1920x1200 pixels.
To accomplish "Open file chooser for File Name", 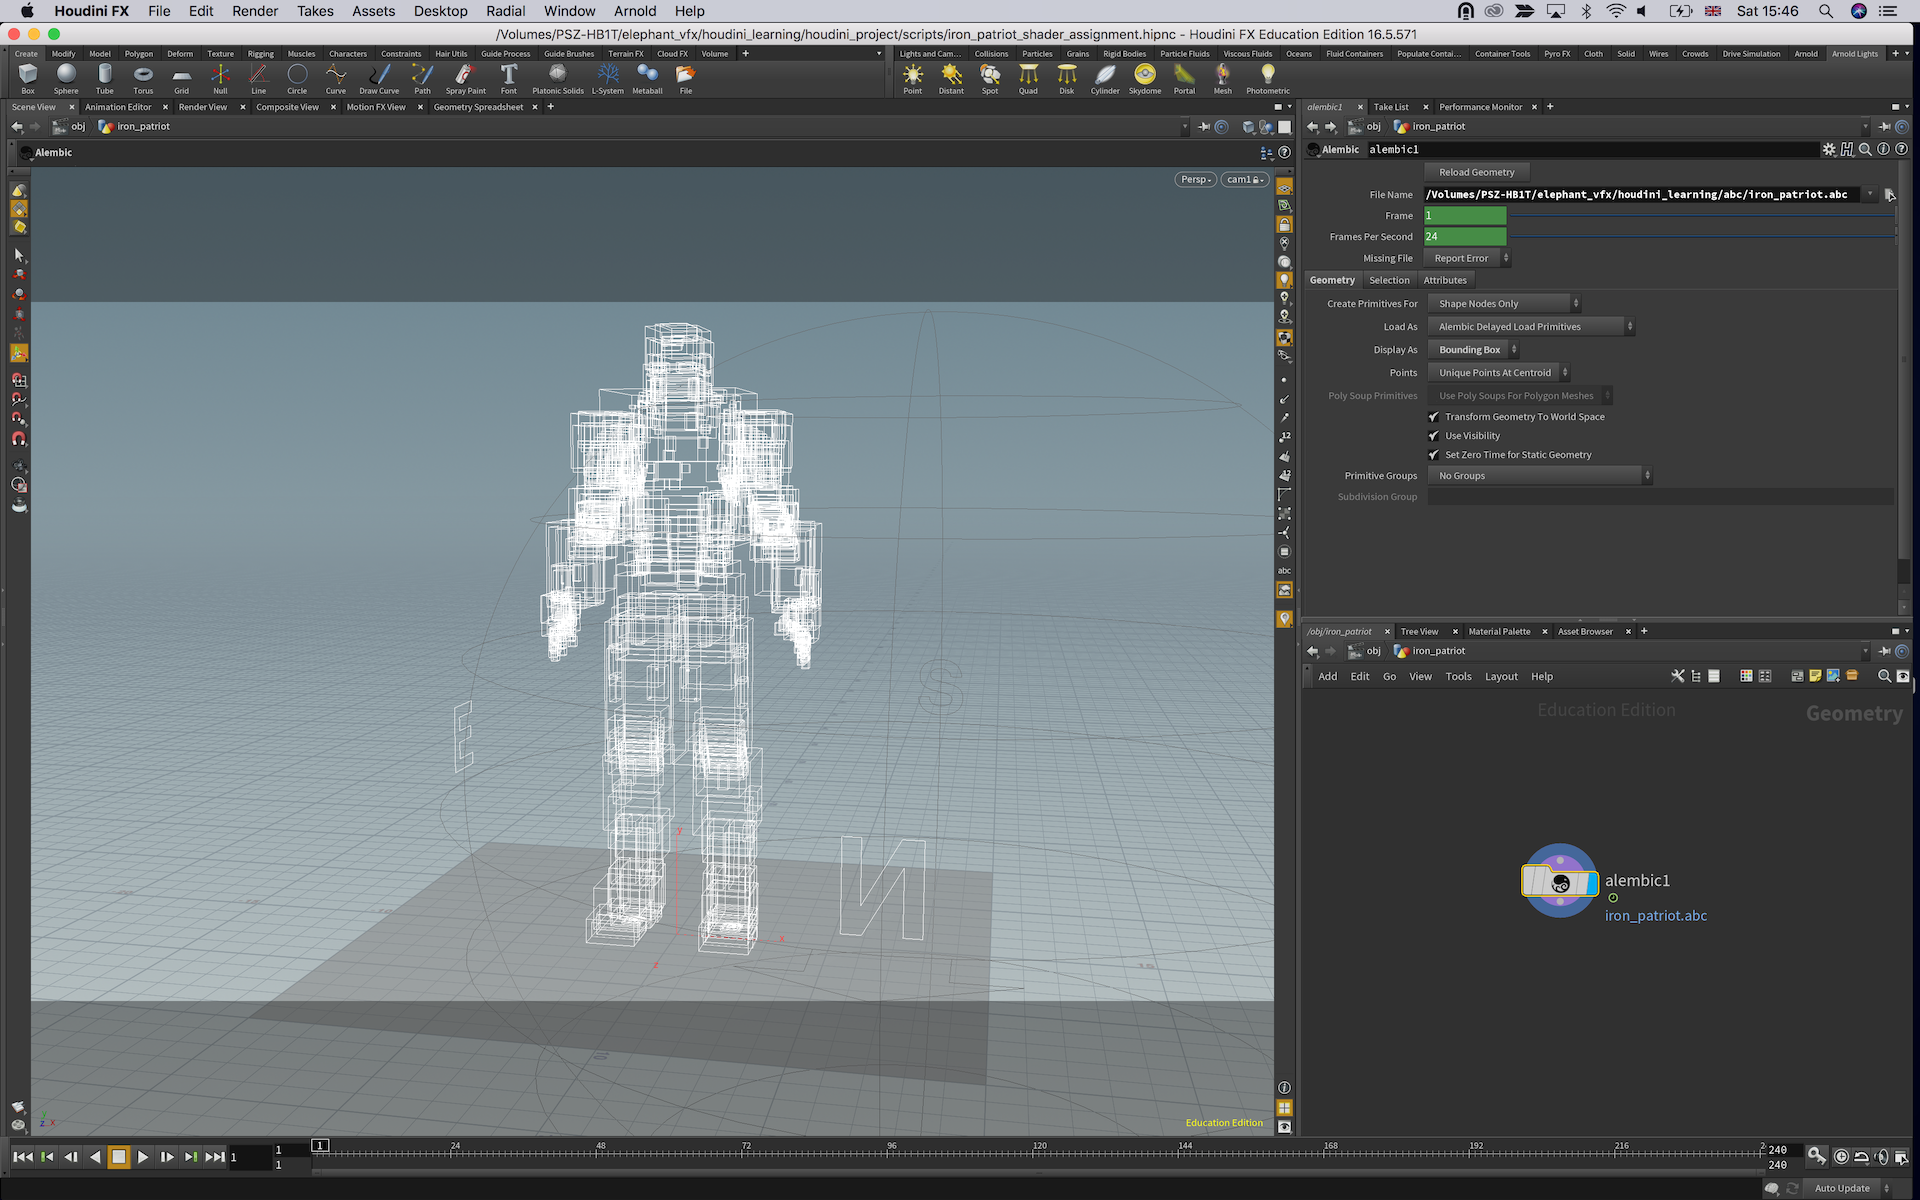I will coord(1889,195).
